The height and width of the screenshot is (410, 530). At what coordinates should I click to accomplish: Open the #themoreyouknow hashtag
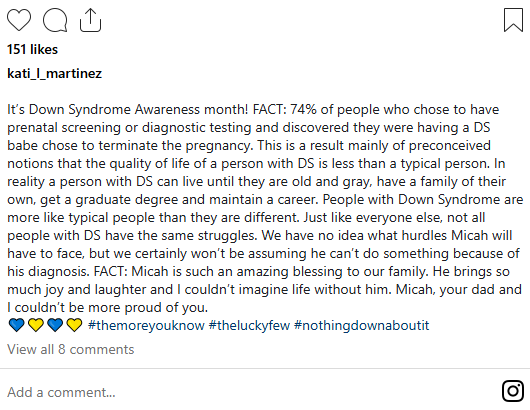[x=146, y=325]
